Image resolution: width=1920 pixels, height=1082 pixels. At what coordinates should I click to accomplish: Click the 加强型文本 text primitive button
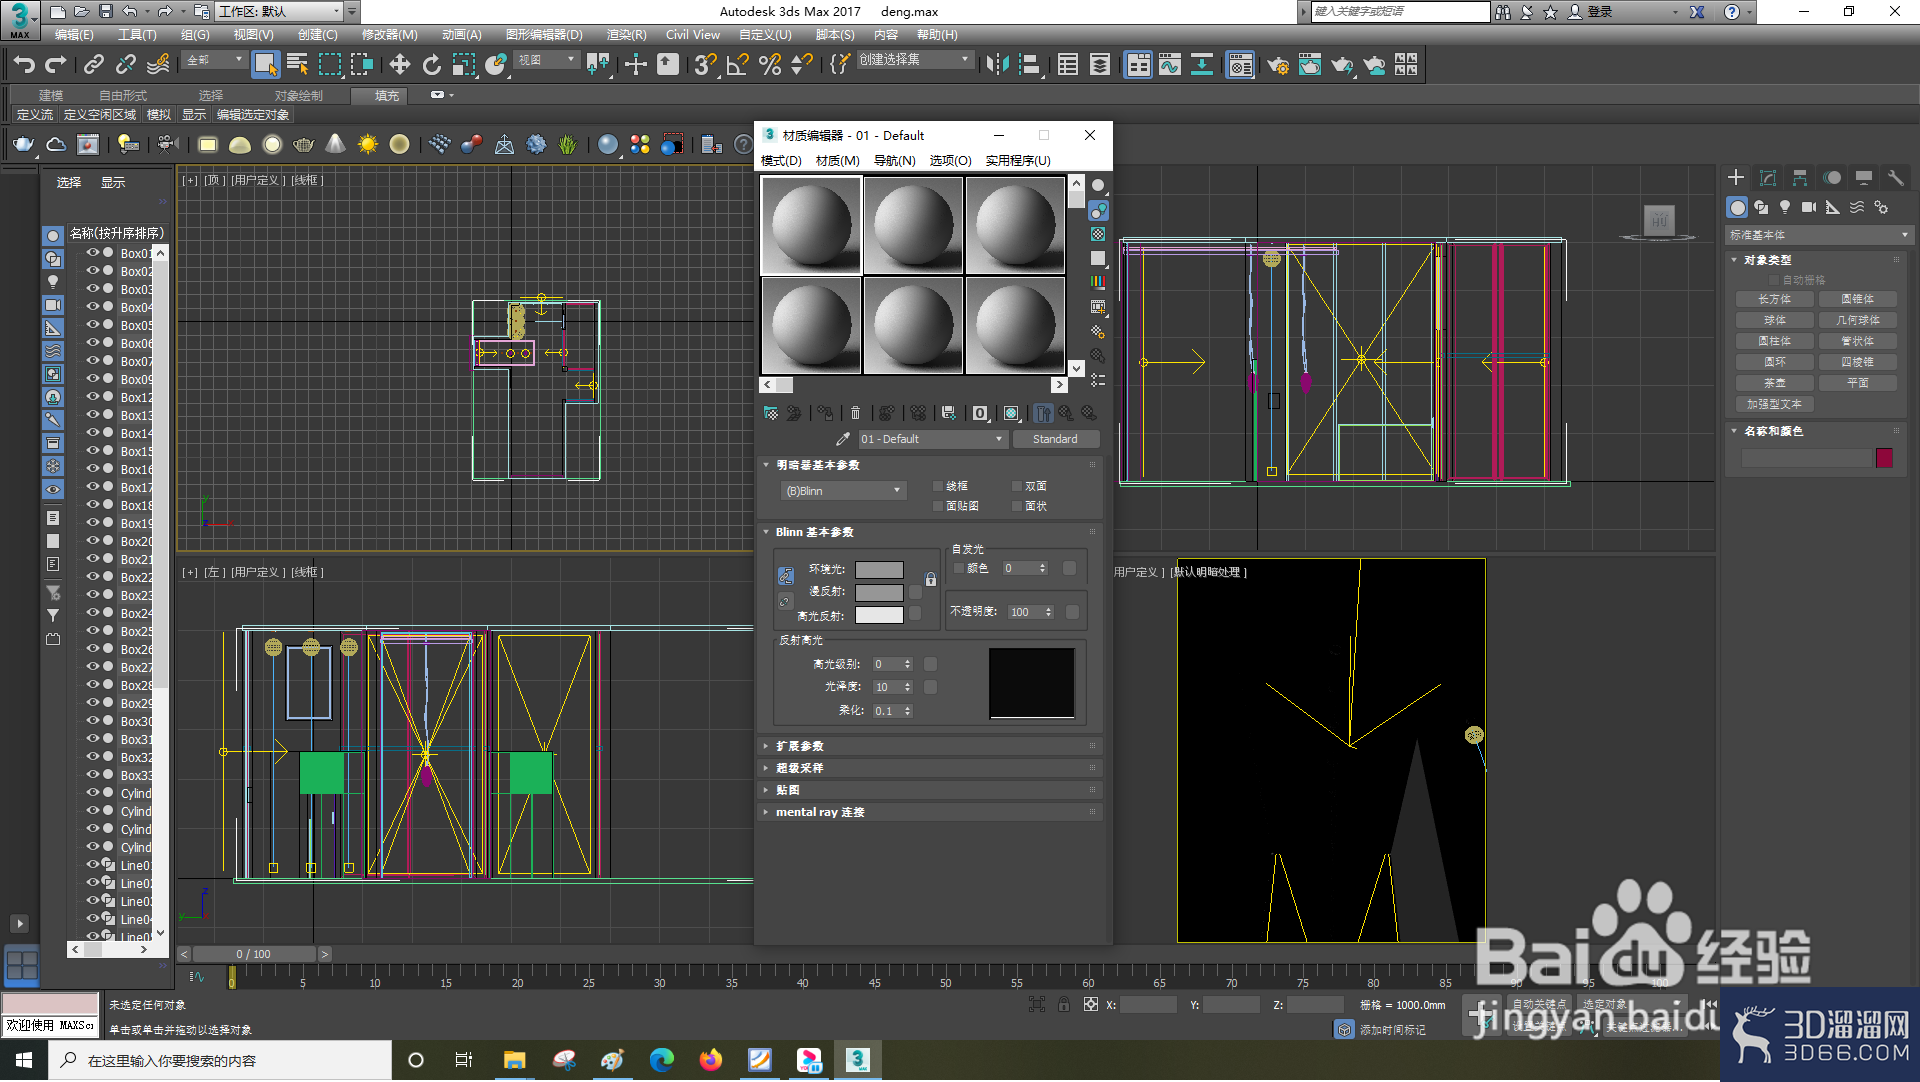coord(1775,404)
